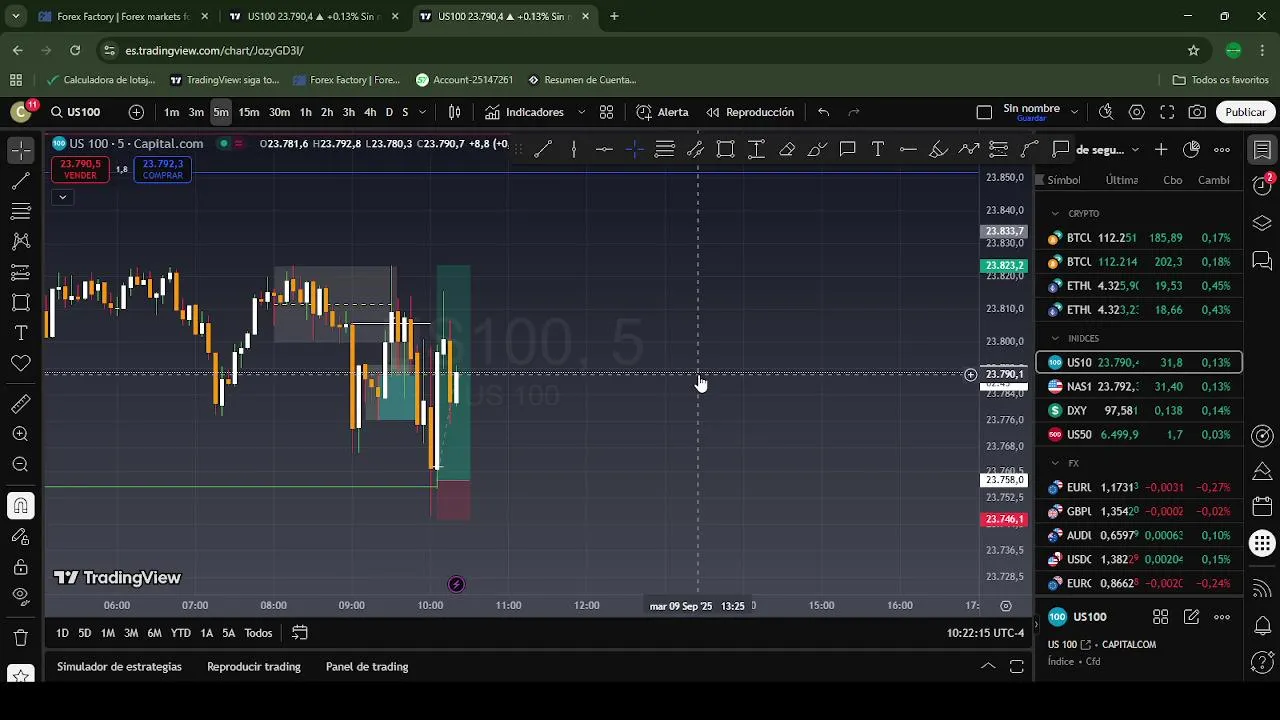Open the Fibonacci tools in left toolbar
1280x720 pixels.
(x=21, y=211)
